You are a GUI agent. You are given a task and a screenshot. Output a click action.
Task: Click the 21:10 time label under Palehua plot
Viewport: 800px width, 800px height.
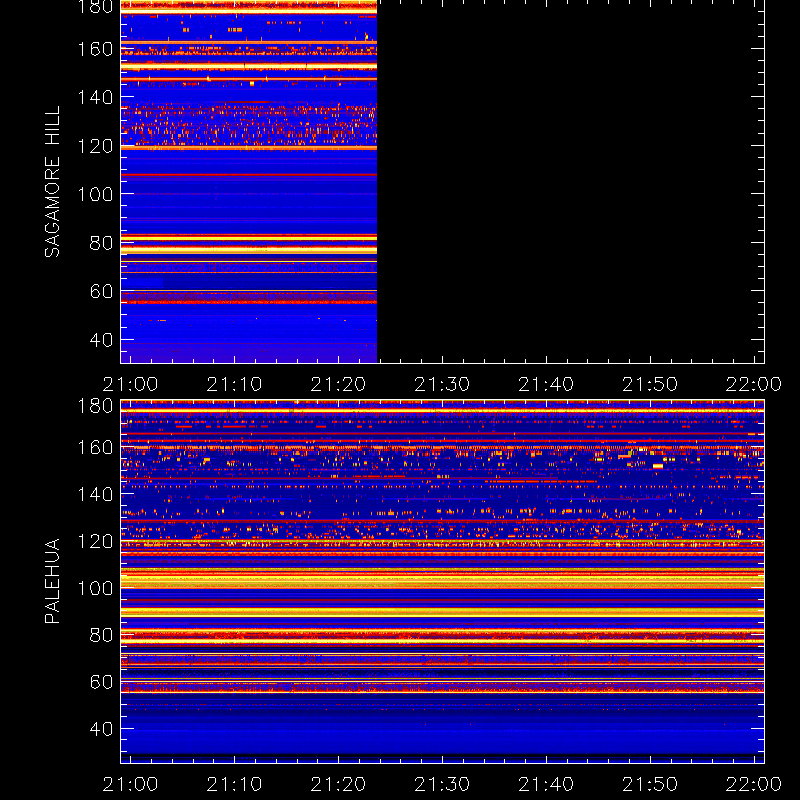pos(234,784)
